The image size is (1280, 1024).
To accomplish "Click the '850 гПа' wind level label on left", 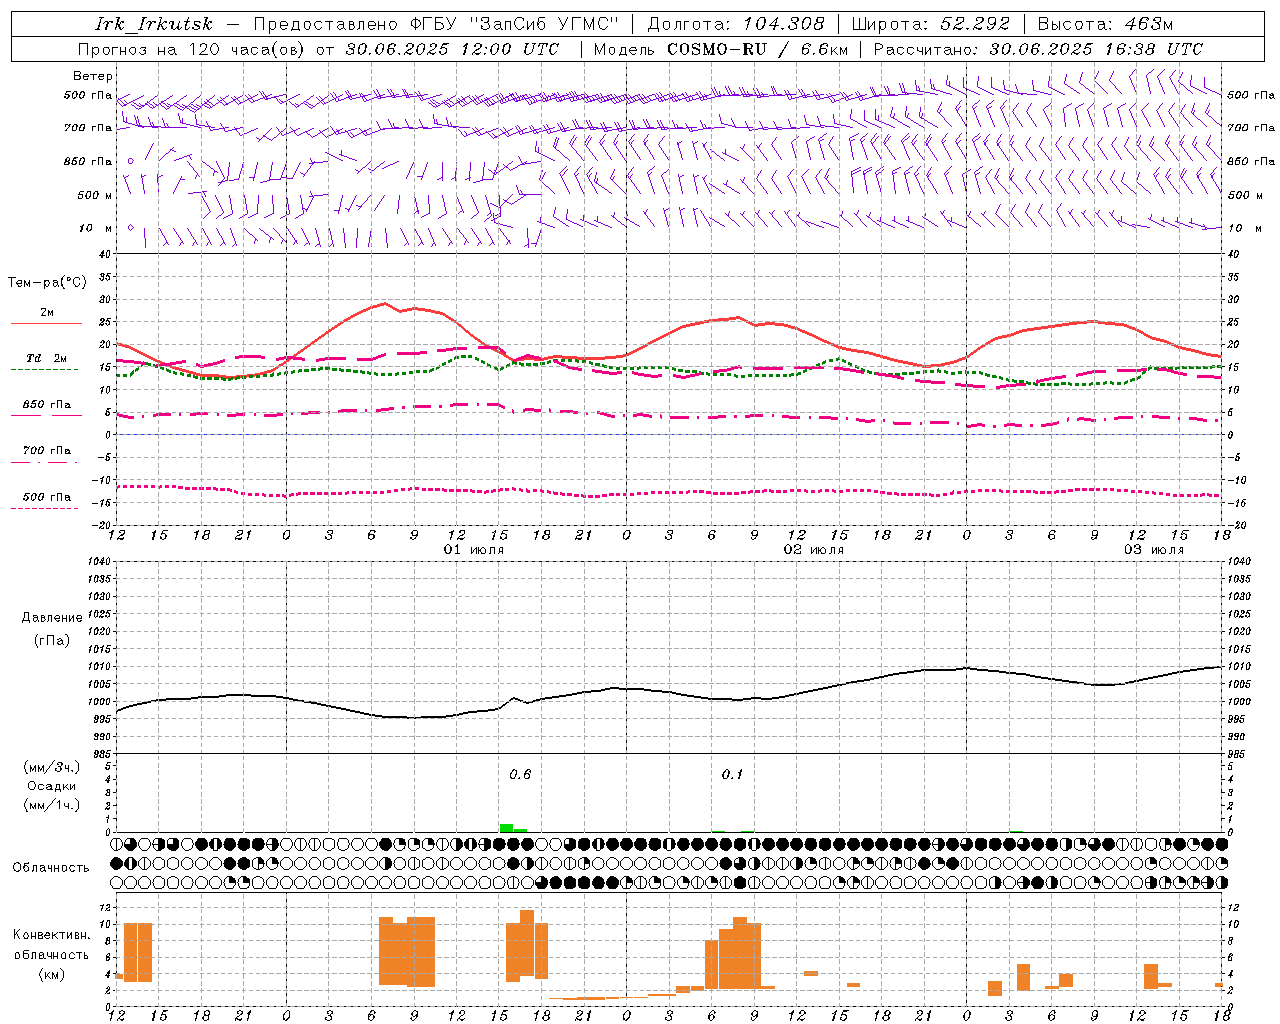I will [88, 161].
